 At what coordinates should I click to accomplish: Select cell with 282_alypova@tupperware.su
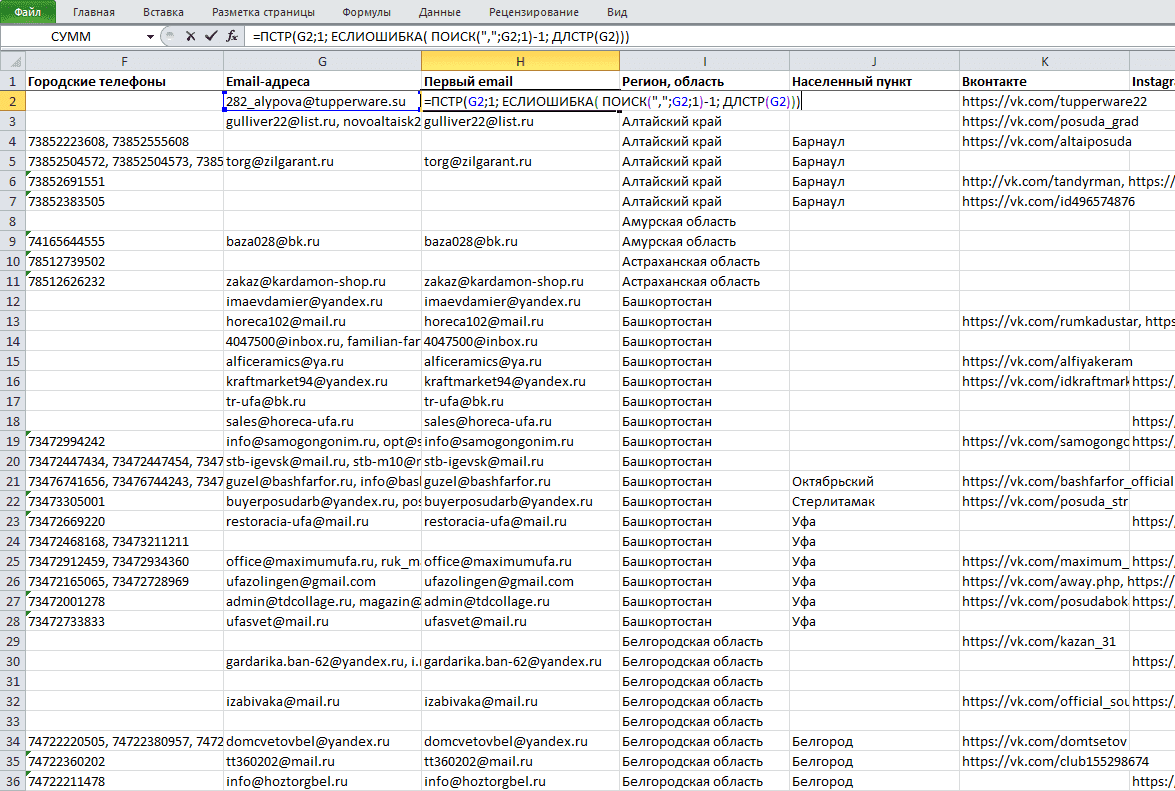pyautogui.click(x=322, y=101)
